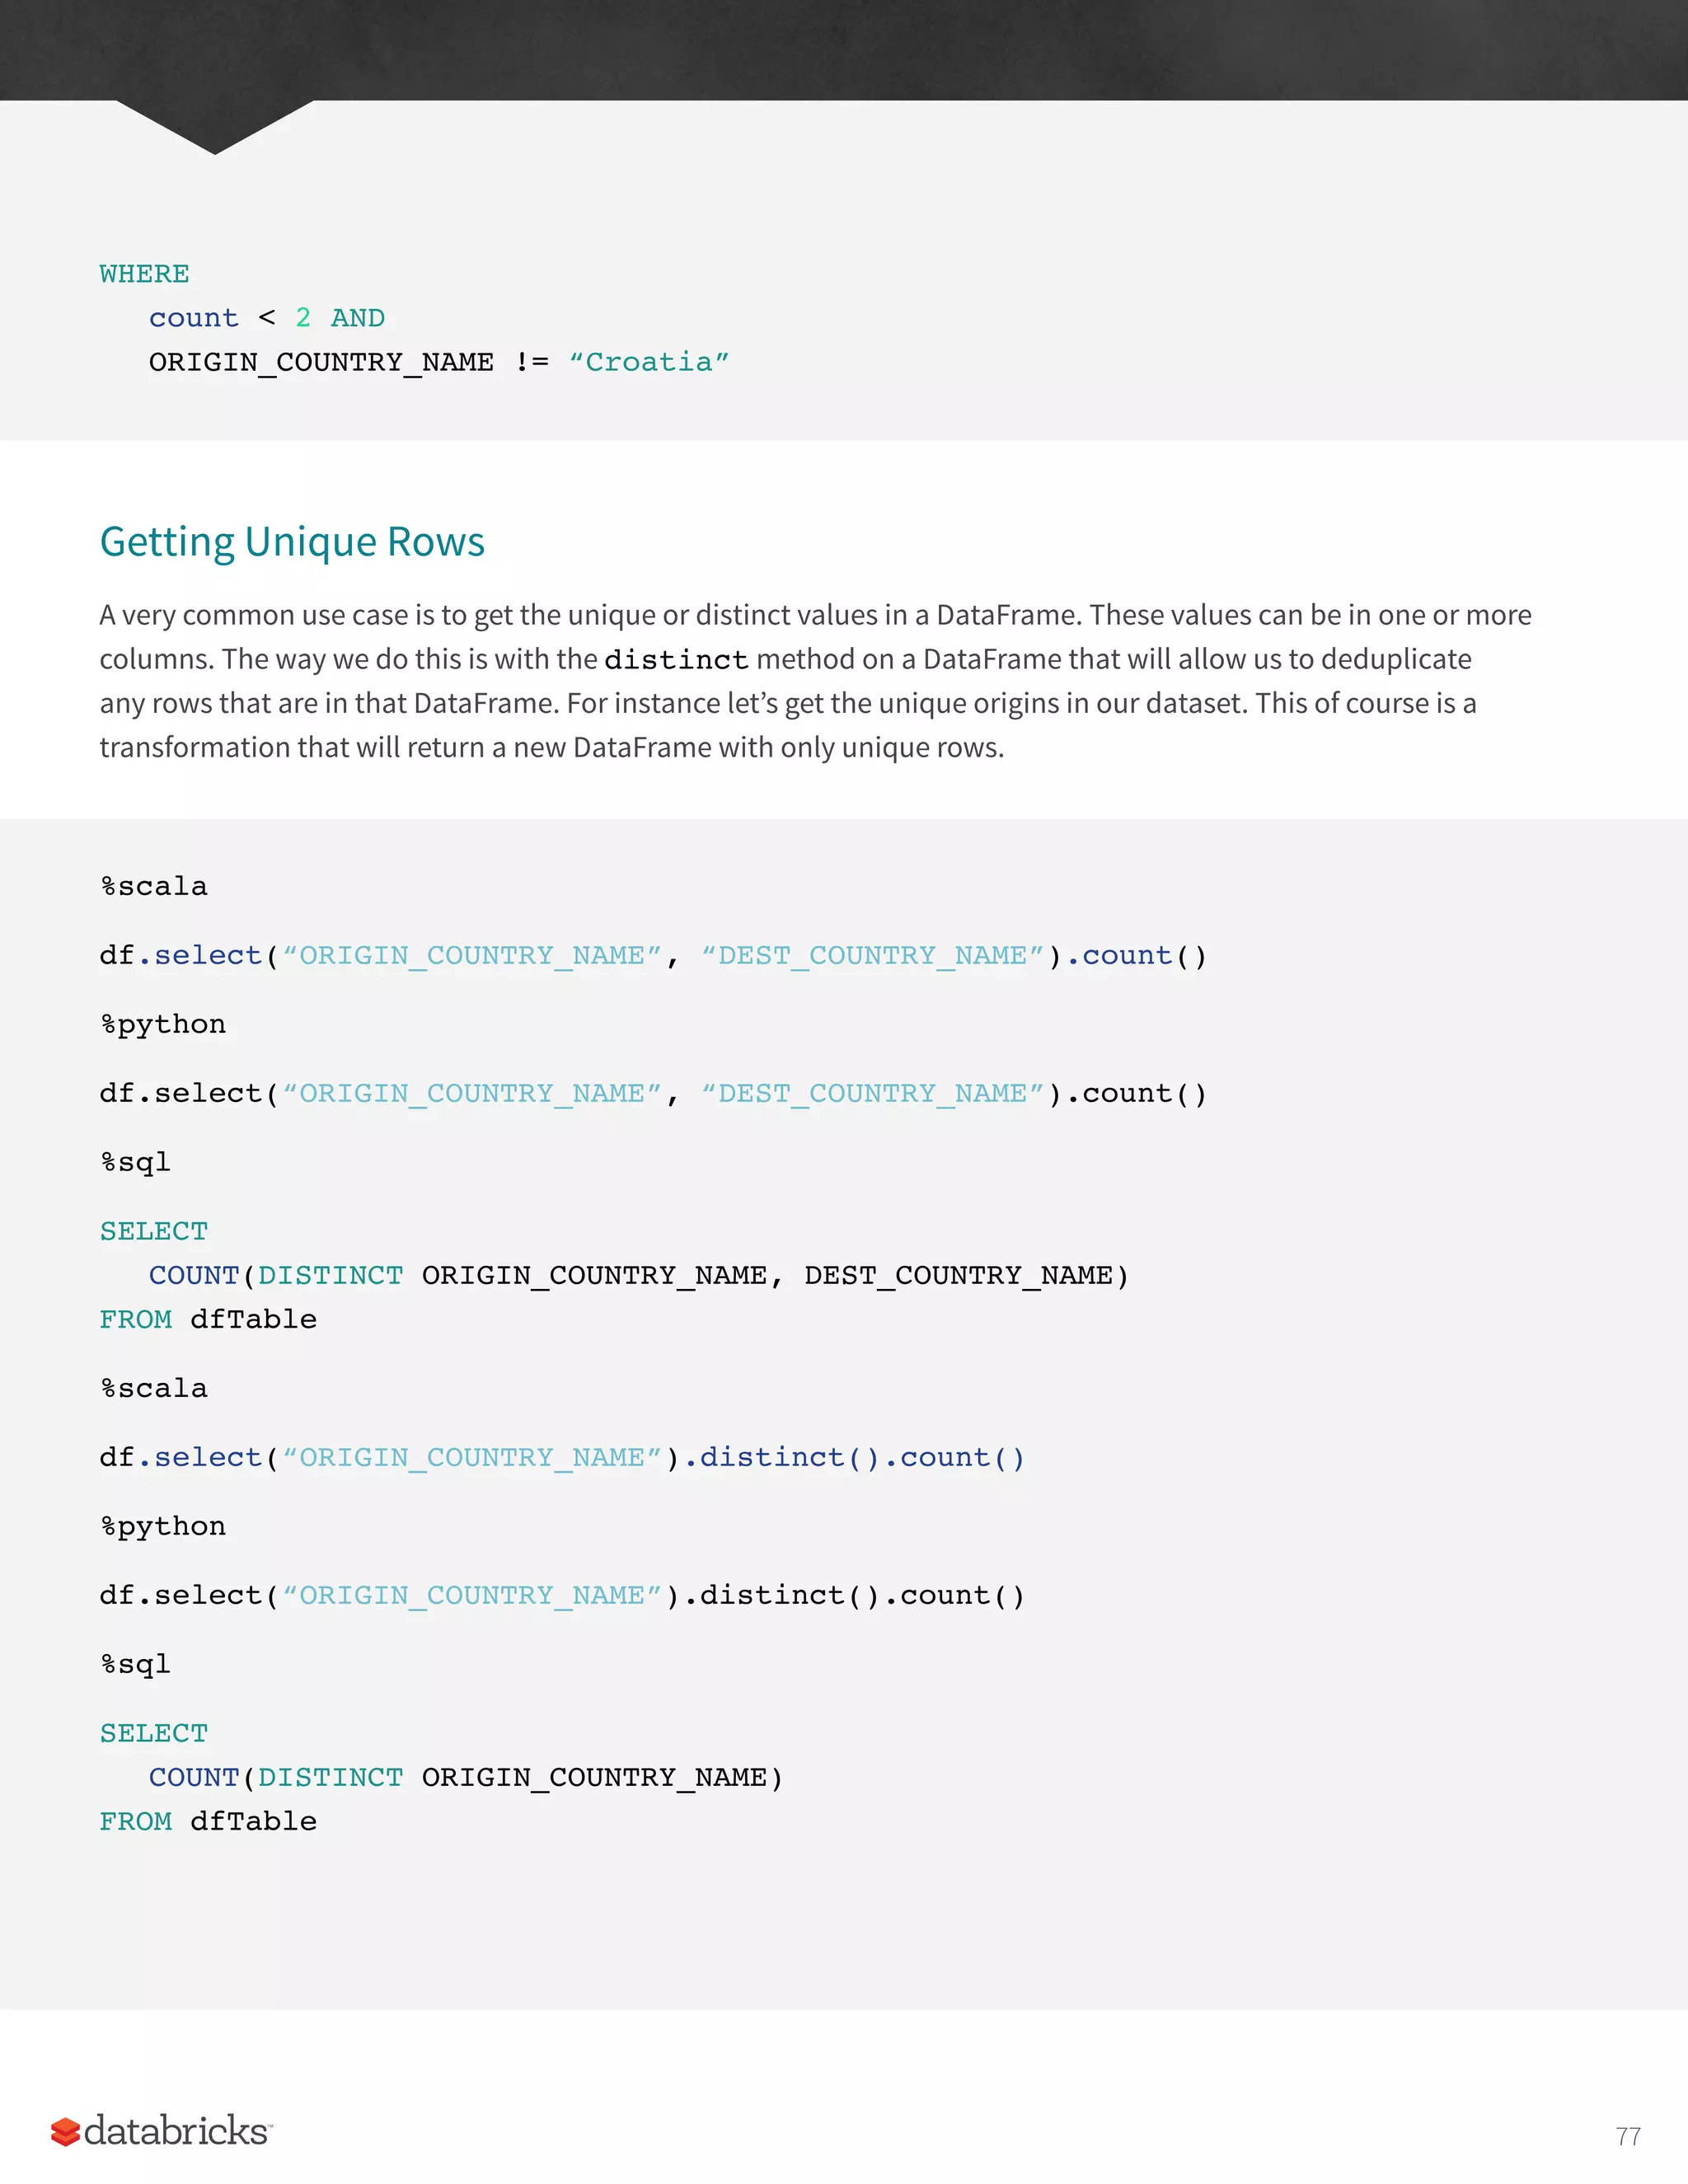Click the WHERE keyword in code
Viewport: 1688px width, 2184px height.
(x=144, y=274)
